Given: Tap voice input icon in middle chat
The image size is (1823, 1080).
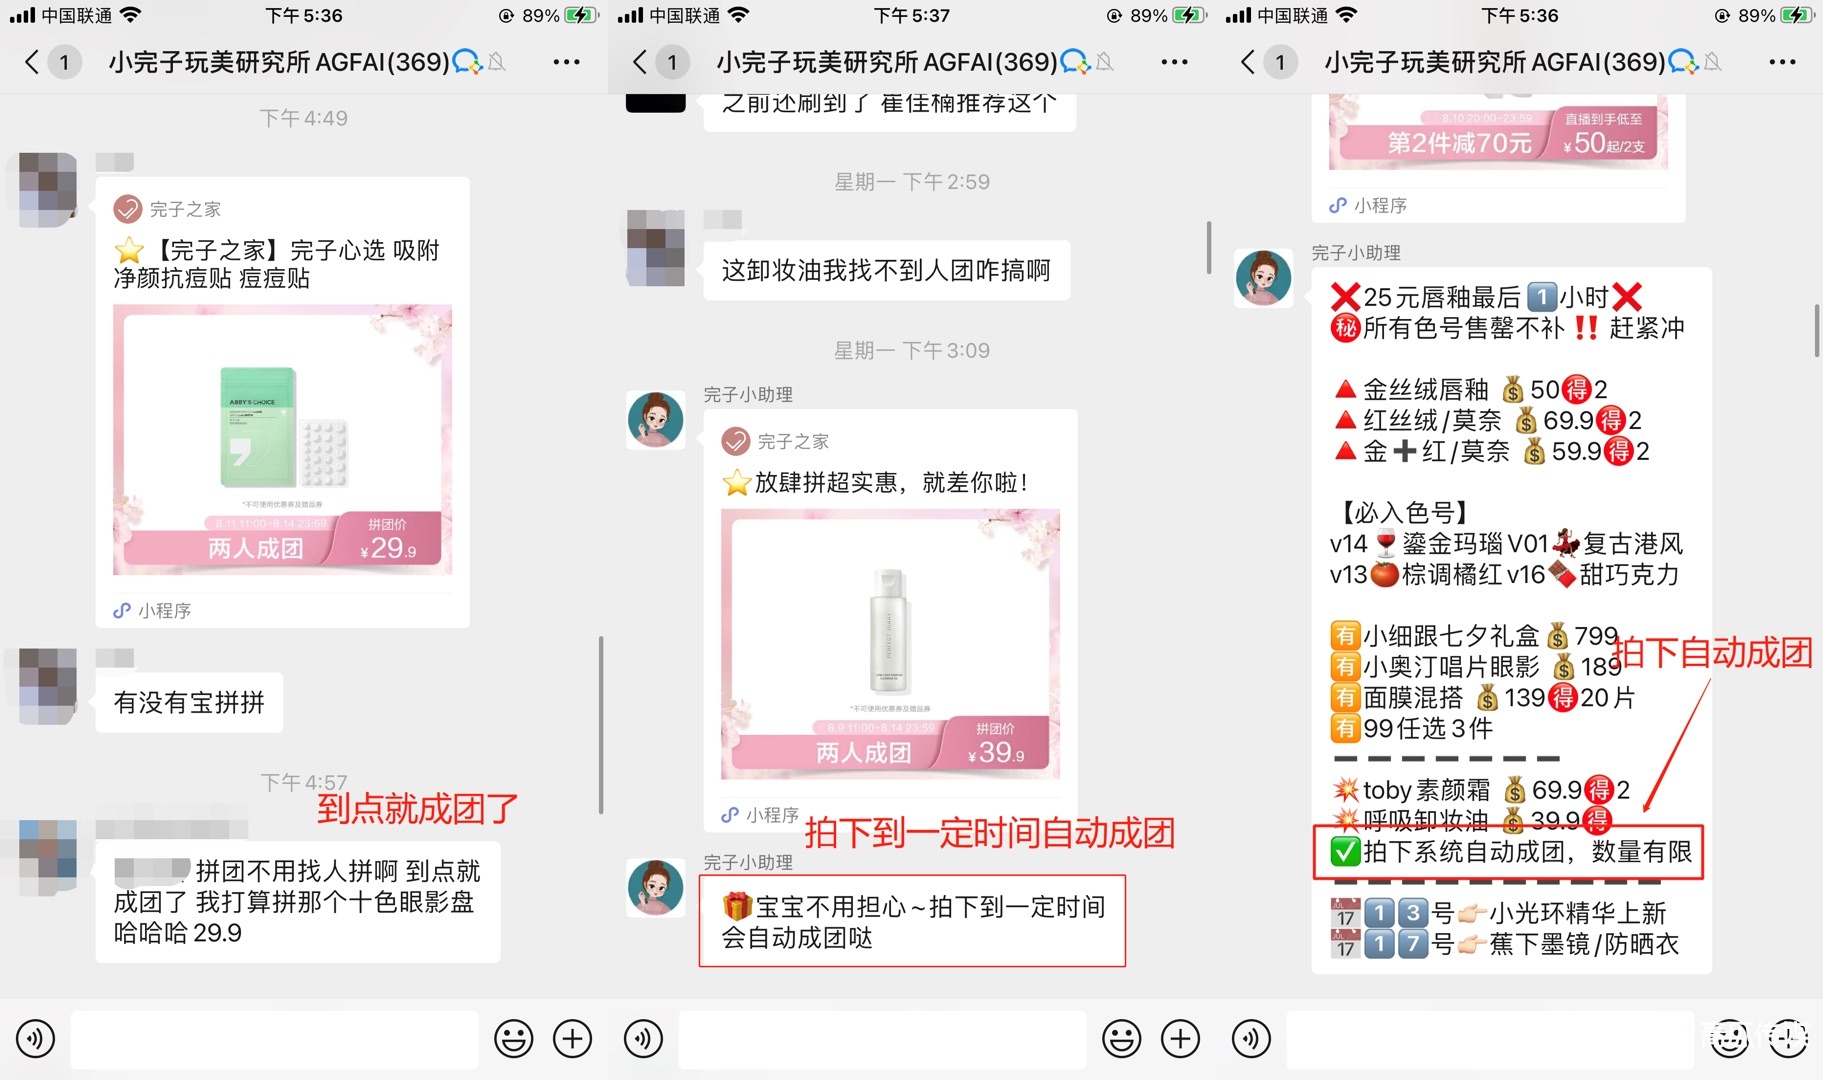Looking at the screenshot, I should (643, 1039).
